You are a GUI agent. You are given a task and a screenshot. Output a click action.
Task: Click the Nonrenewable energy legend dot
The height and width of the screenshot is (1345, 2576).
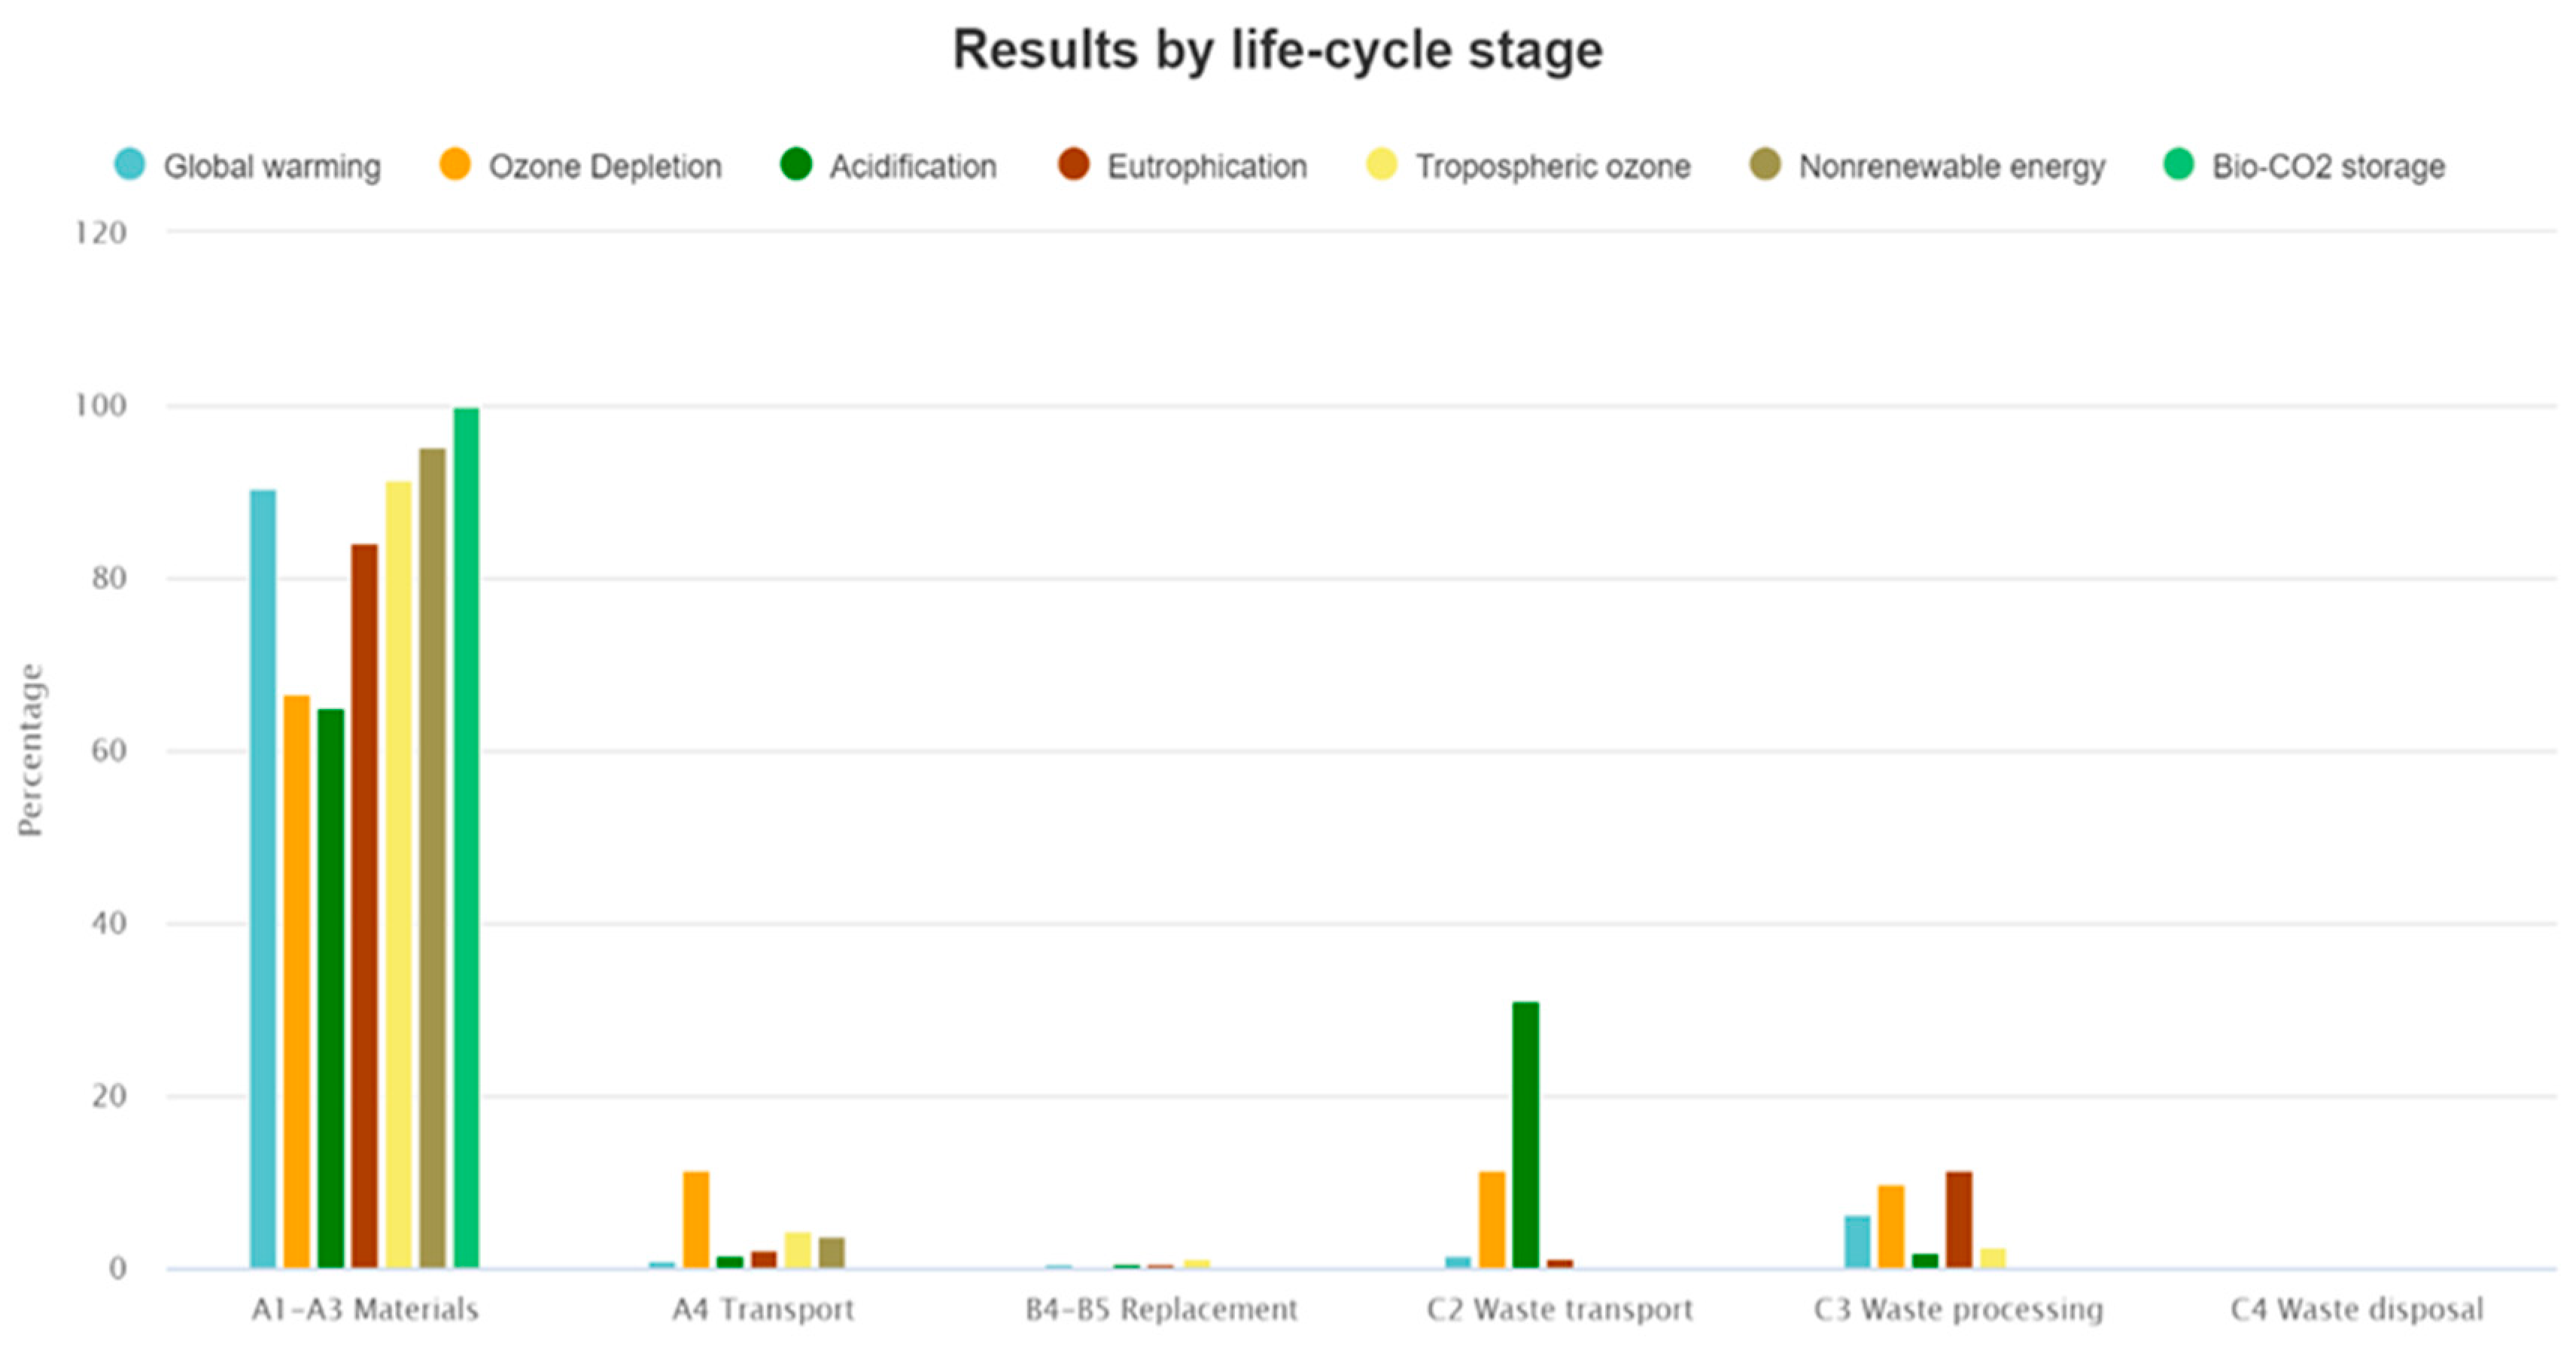point(1765,164)
